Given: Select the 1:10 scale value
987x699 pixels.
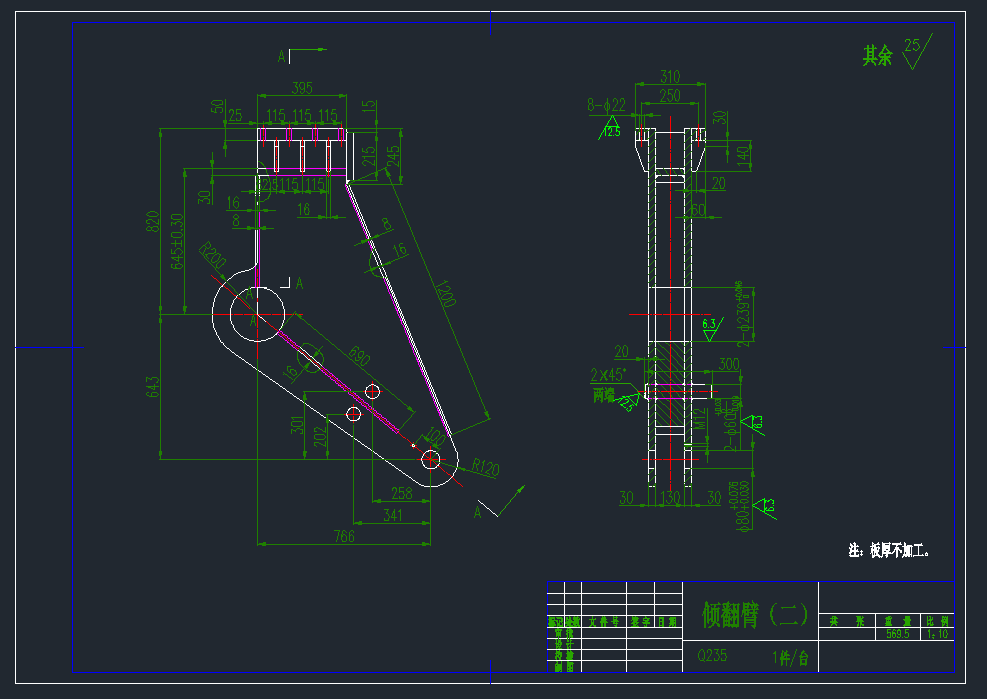Looking at the screenshot, I should (937, 634).
